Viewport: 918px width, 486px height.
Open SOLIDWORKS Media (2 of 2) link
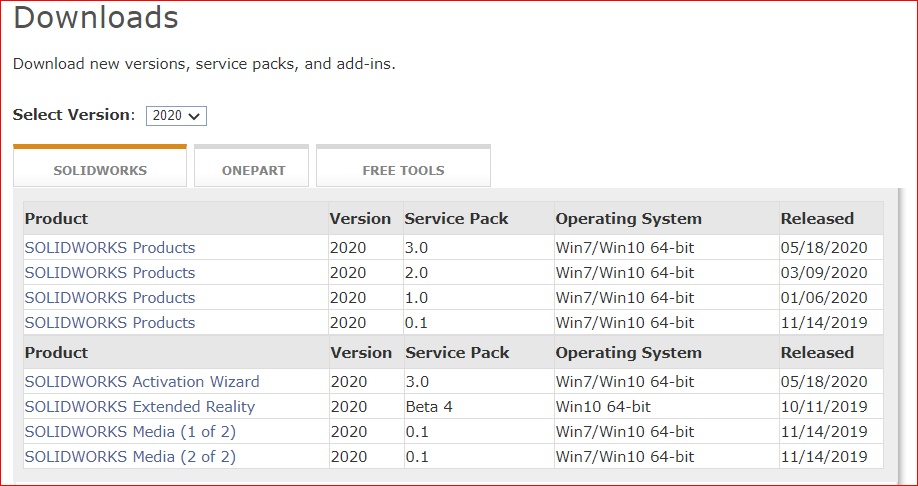click(x=130, y=457)
